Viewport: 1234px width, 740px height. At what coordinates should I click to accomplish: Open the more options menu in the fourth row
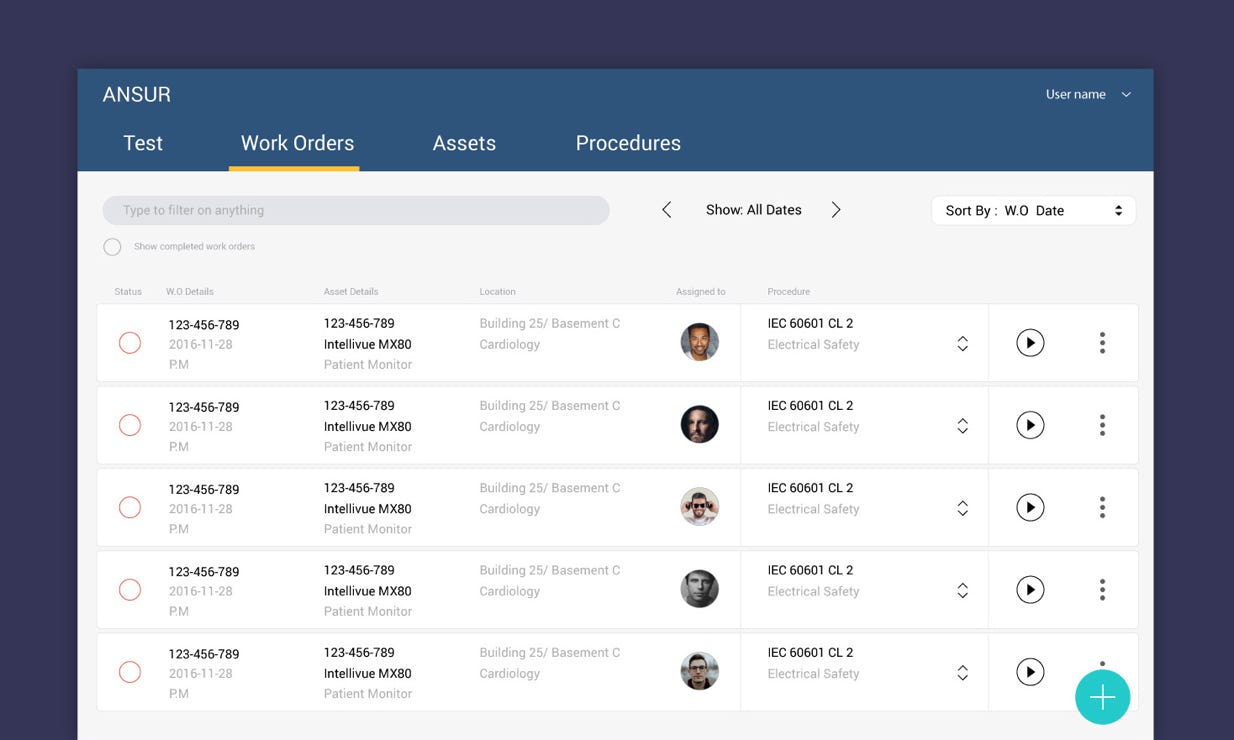coord(1102,590)
